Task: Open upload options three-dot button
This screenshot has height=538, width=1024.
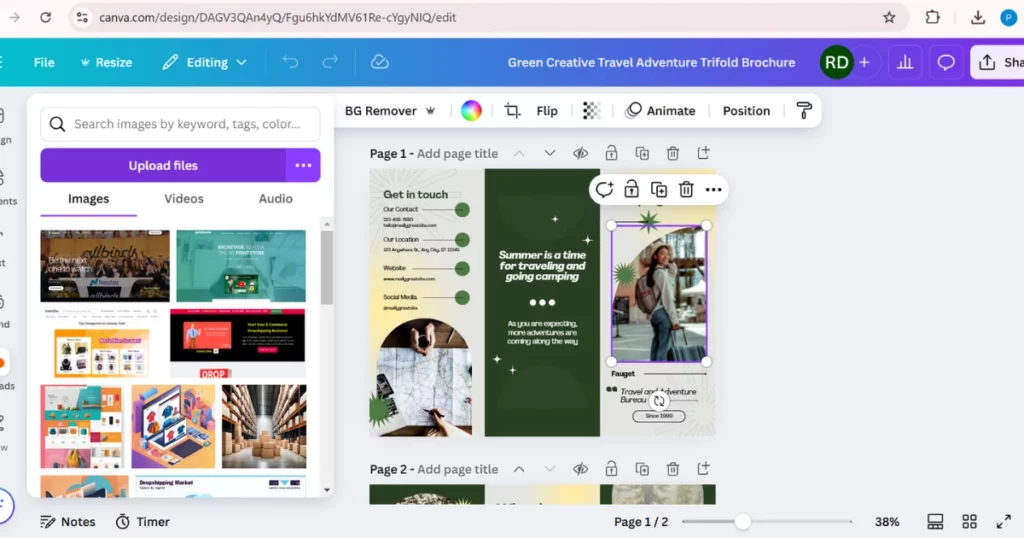Action: [303, 165]
